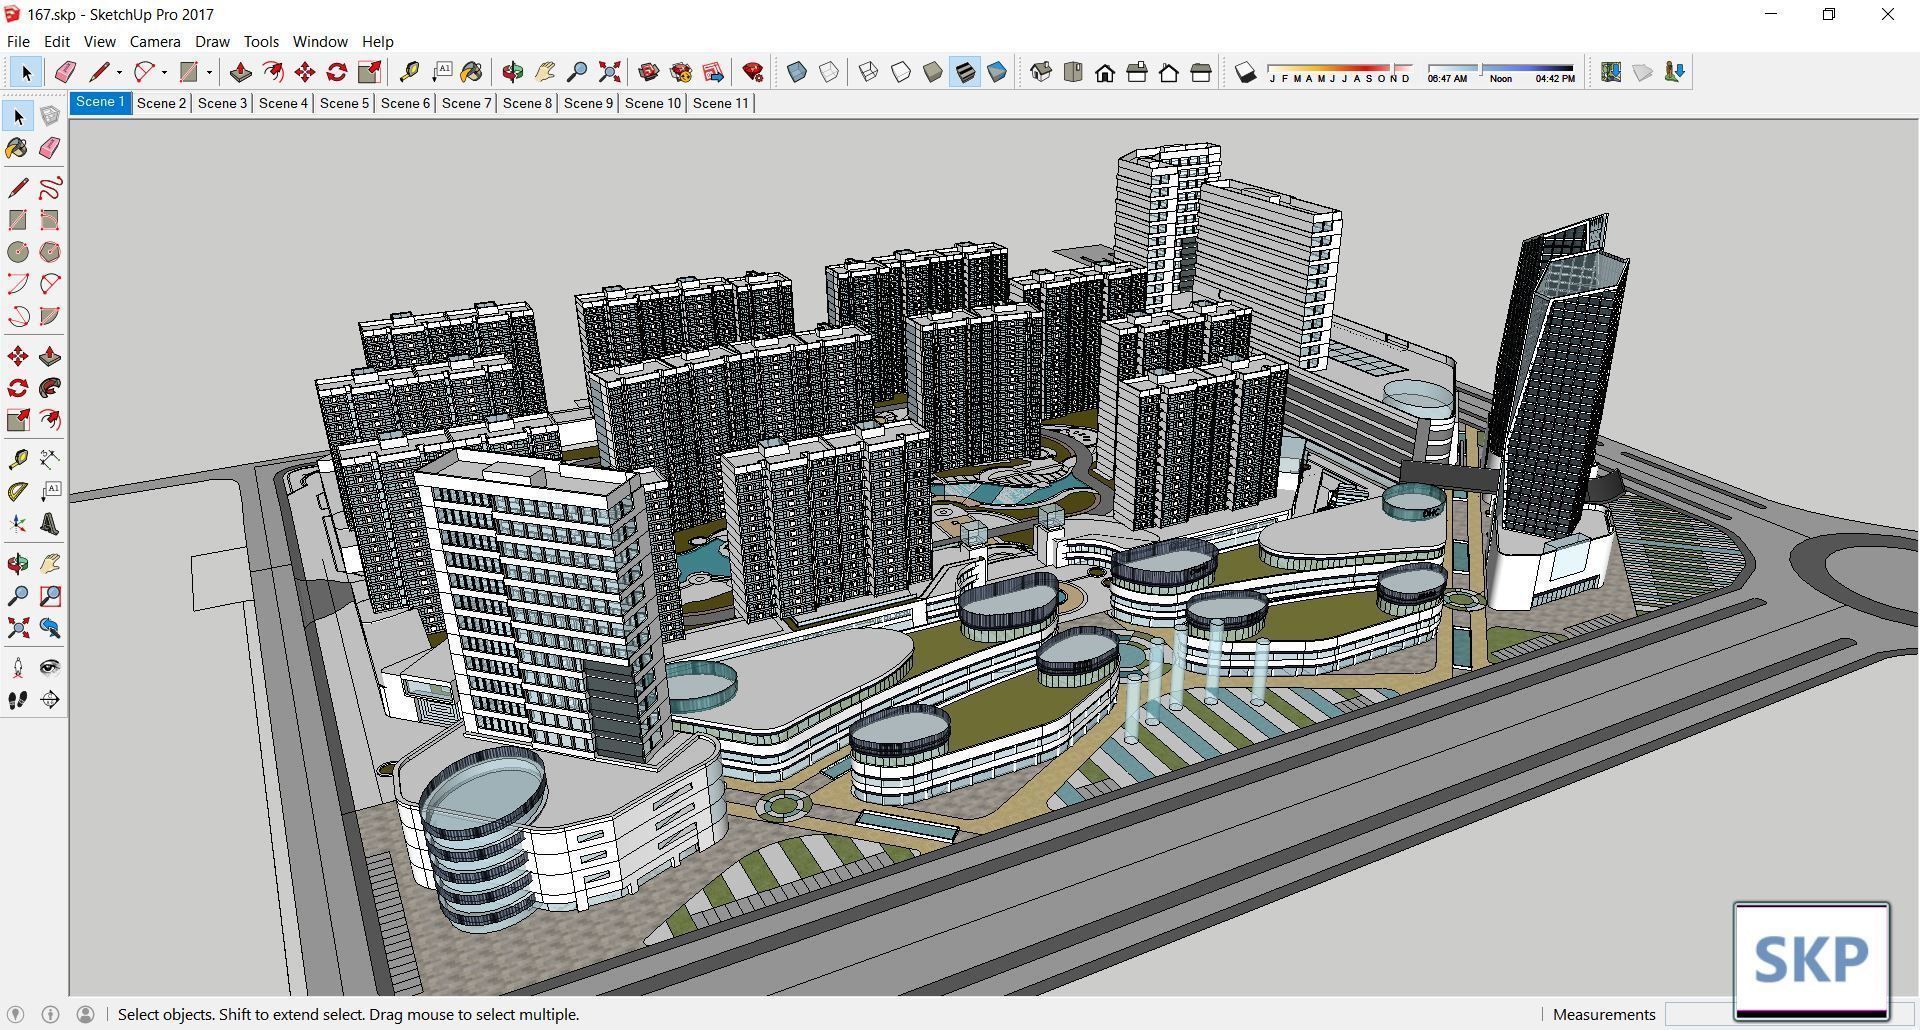Click the Add Location map icon

click(1611, 72)
